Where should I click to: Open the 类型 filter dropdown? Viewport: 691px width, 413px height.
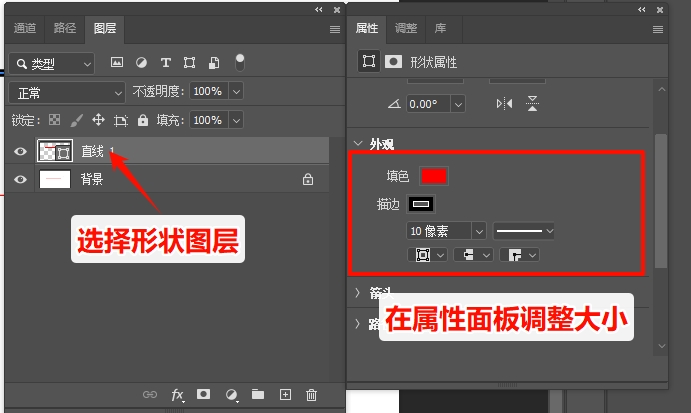point(52,63)
